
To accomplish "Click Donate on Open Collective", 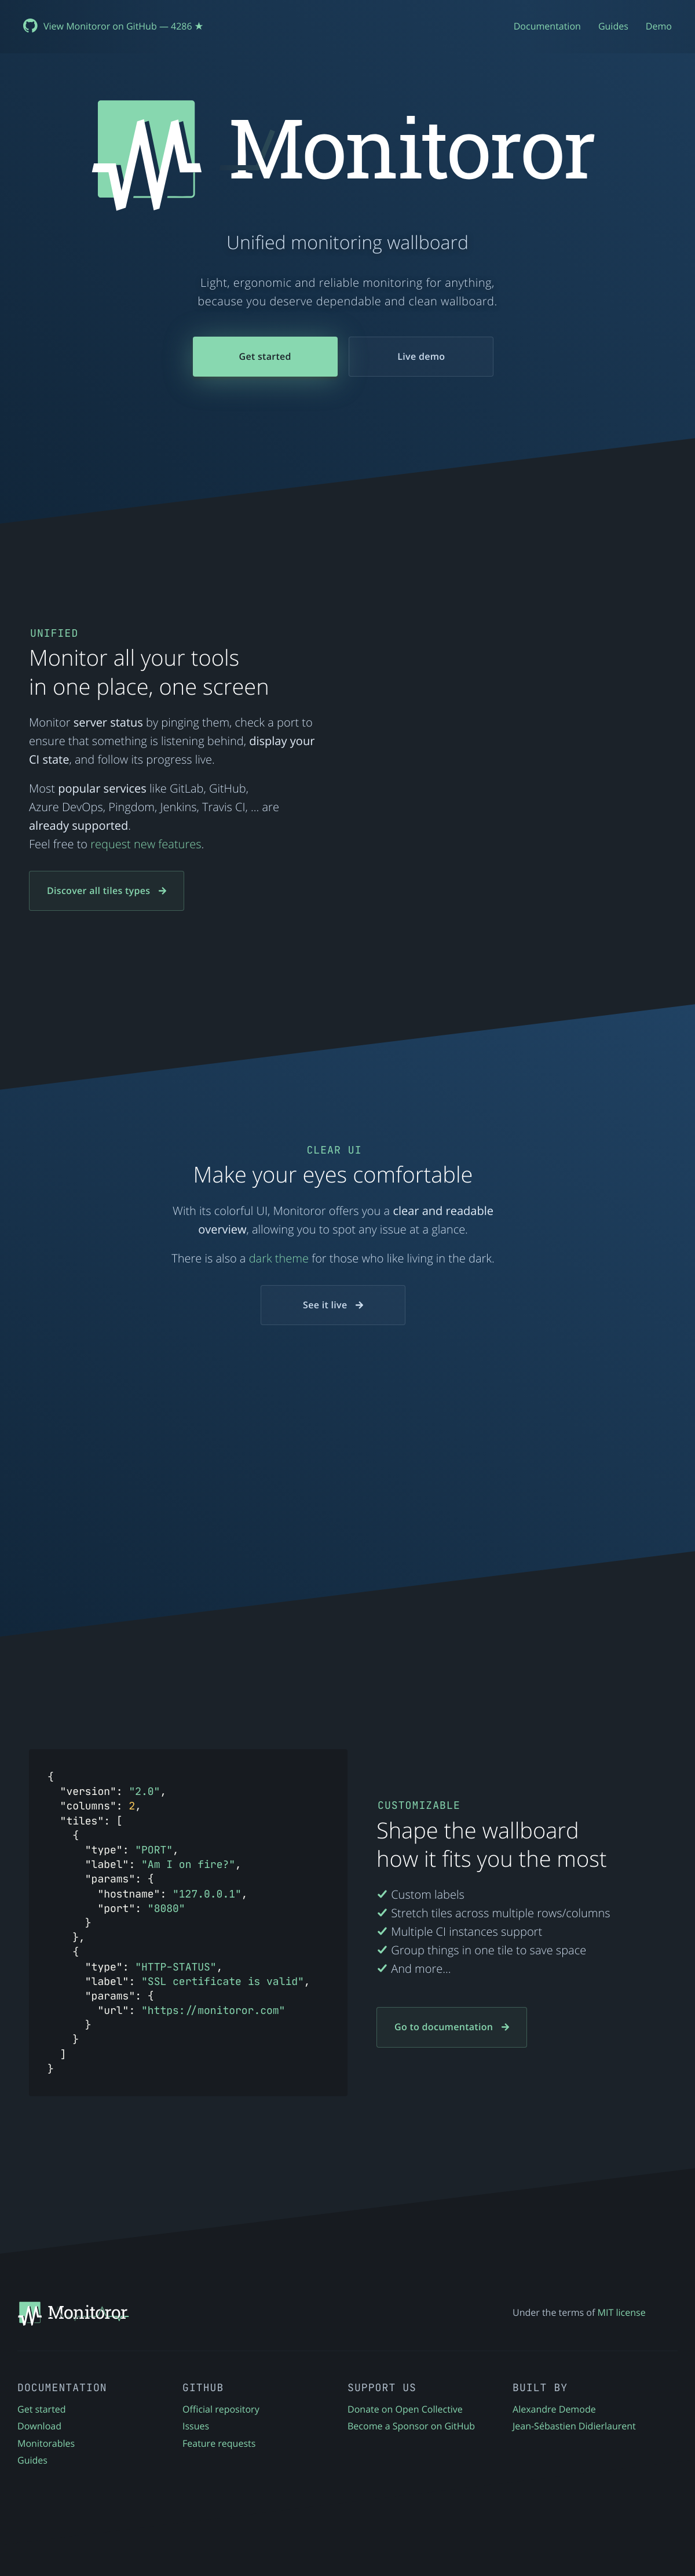I will click(x=405, y=2409).
